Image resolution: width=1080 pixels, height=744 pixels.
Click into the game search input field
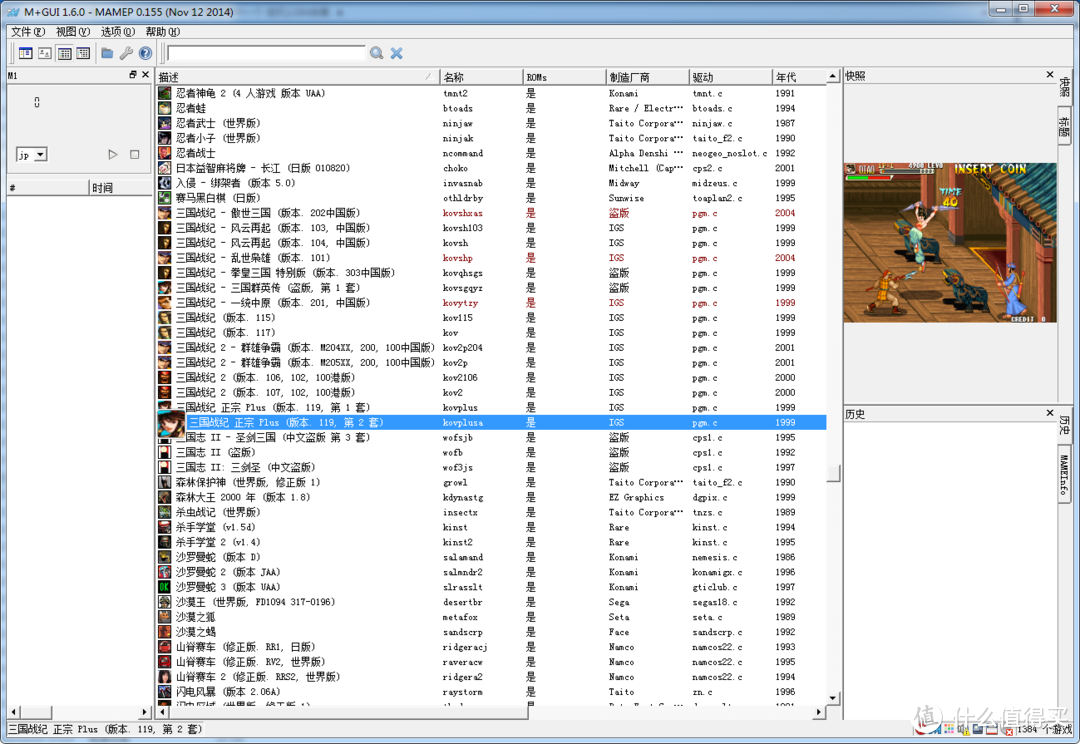(x=266, y=53)
